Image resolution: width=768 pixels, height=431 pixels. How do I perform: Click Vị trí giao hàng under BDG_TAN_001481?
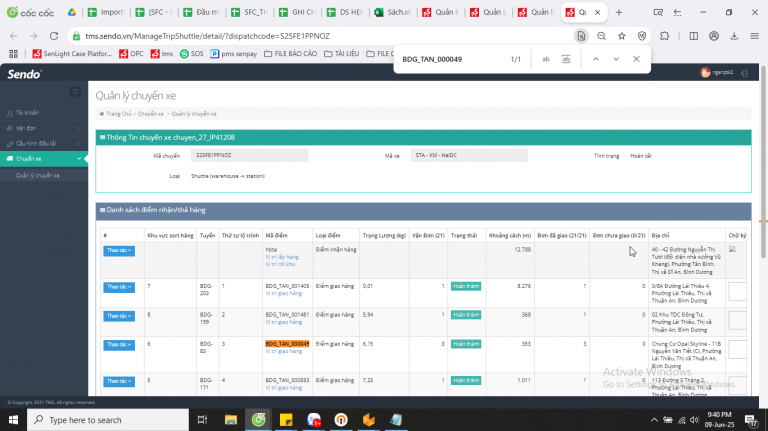click(x=284, y=322)
